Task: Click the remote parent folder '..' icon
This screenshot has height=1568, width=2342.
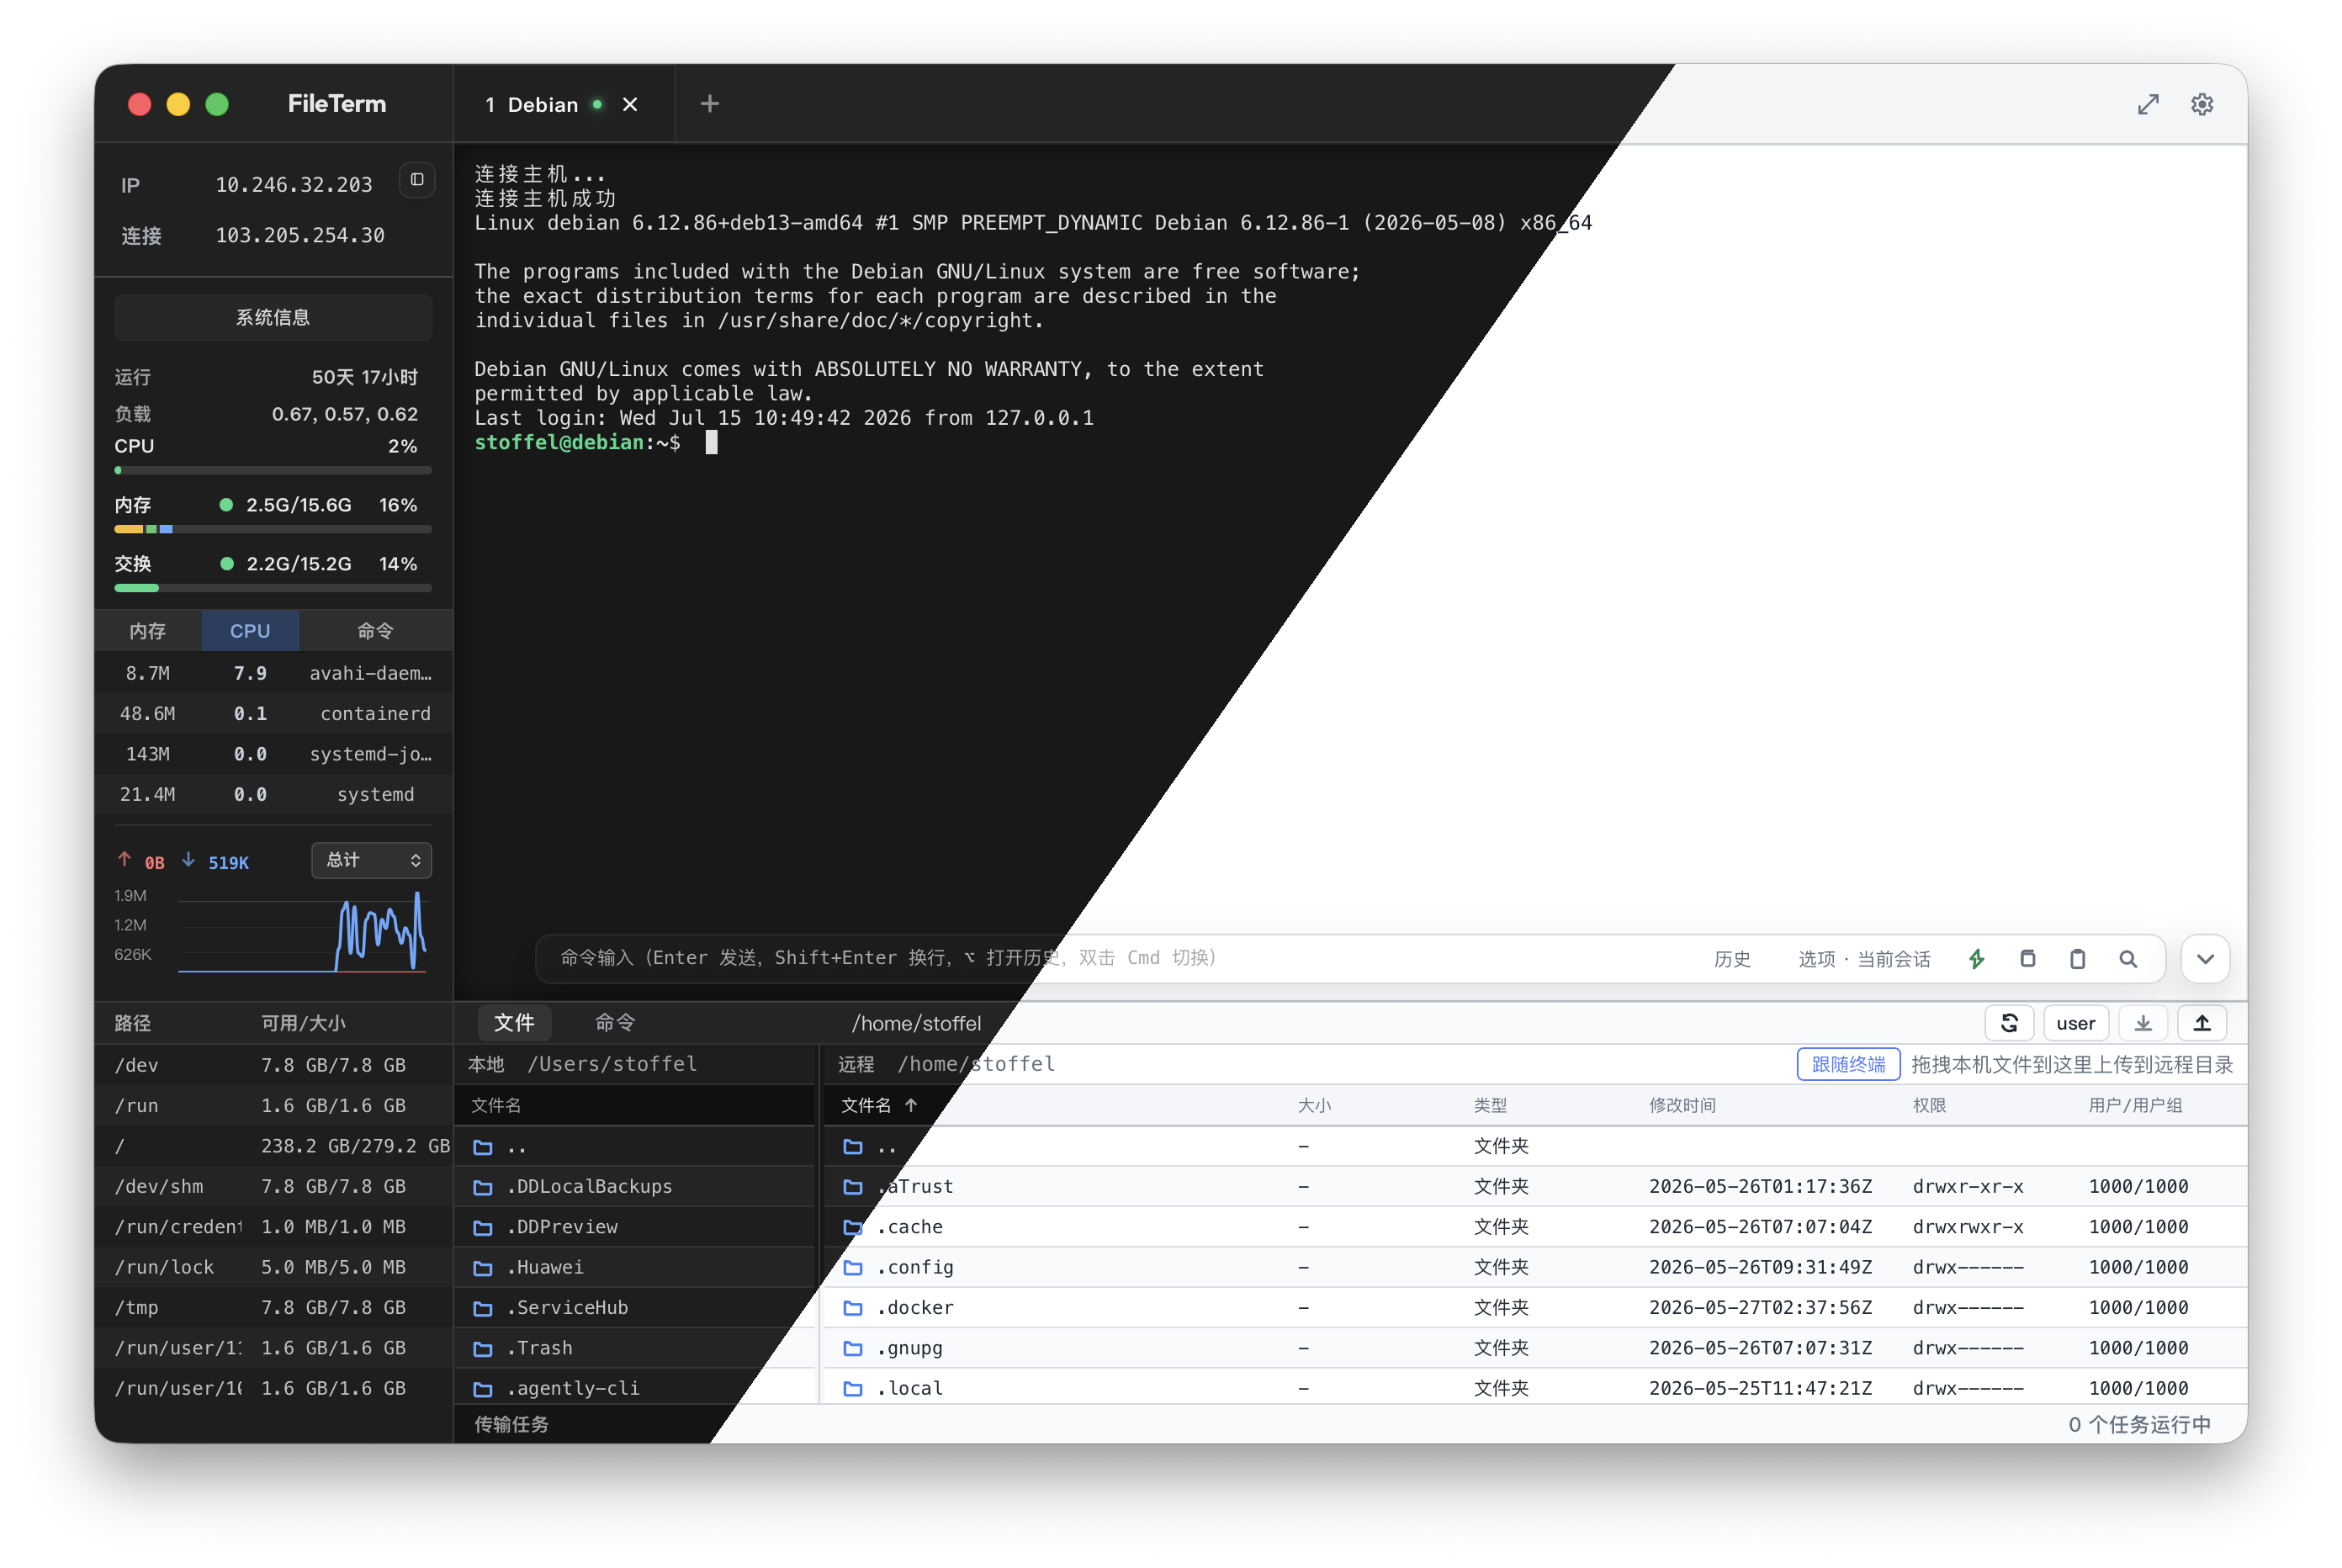Action: [x=853, y=1147]
